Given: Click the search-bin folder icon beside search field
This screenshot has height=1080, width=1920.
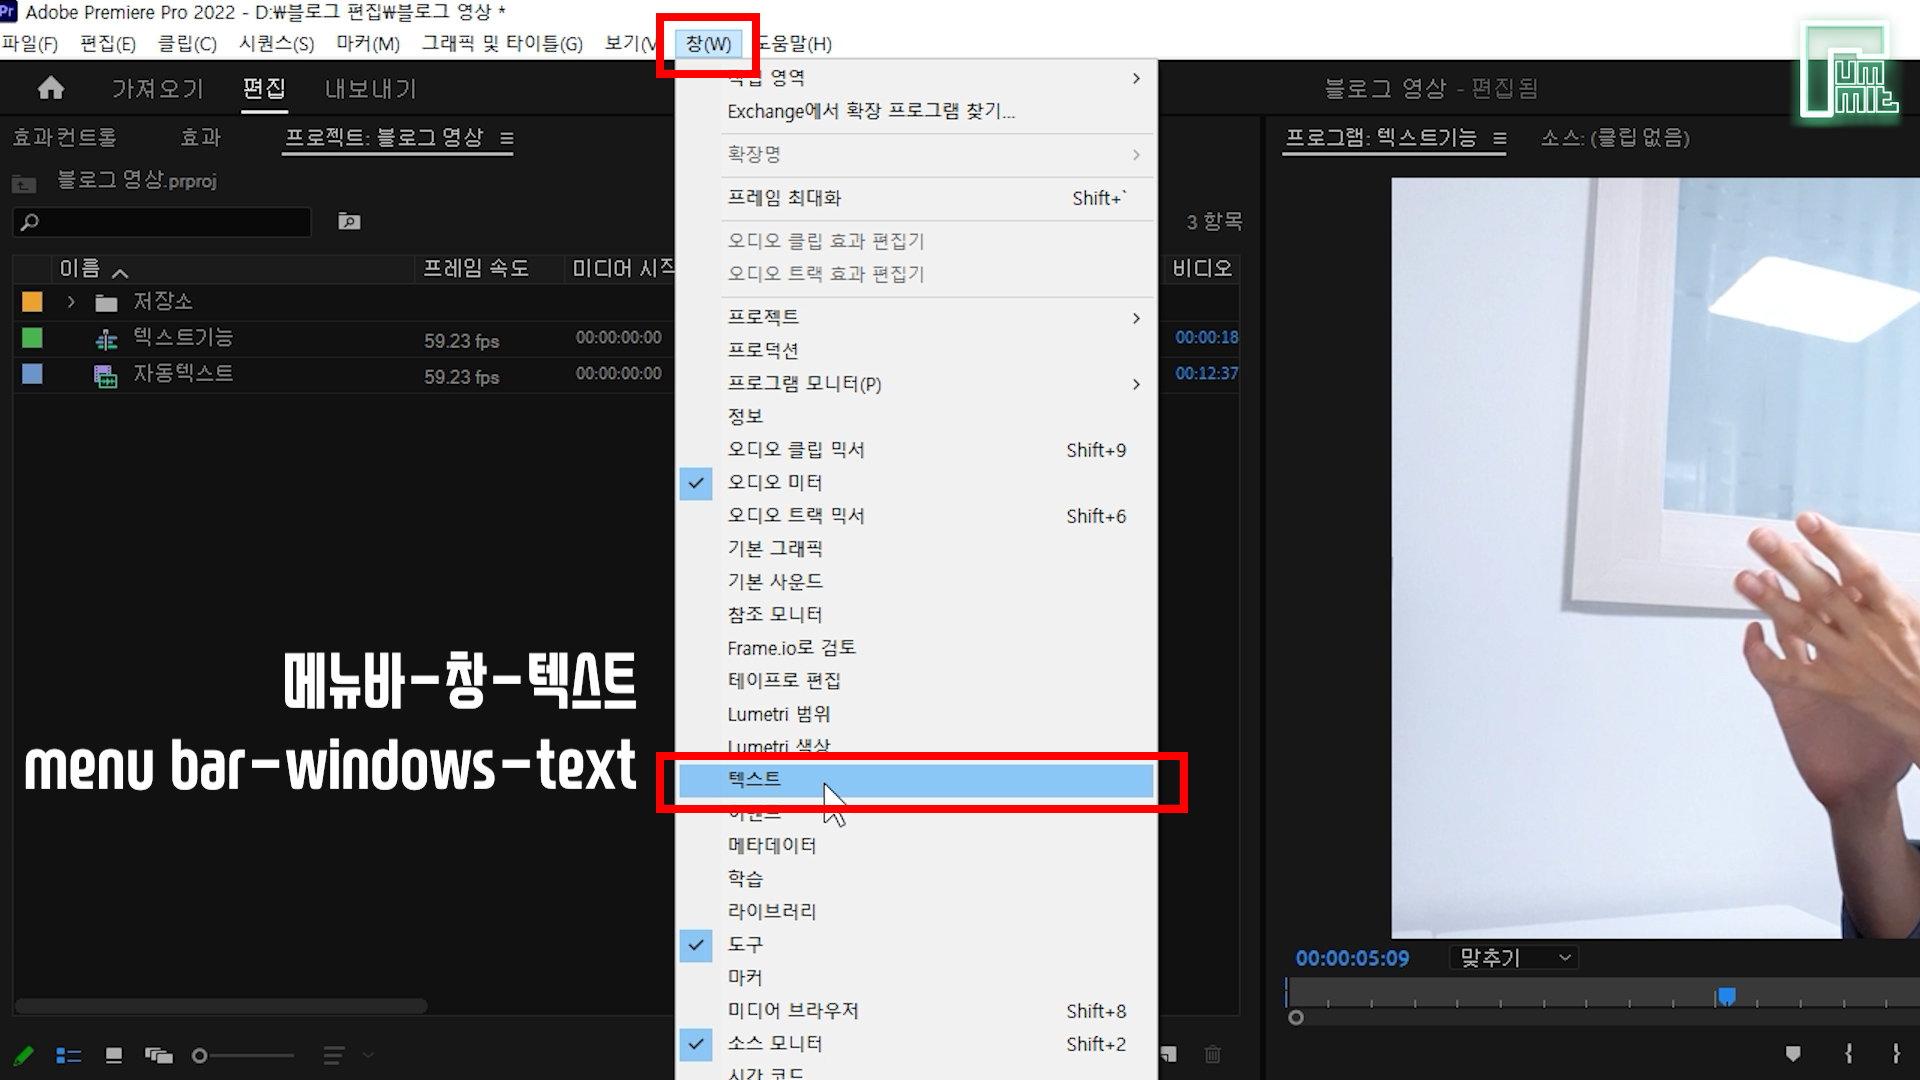Looking at the screenshot, I should (349, 221).
